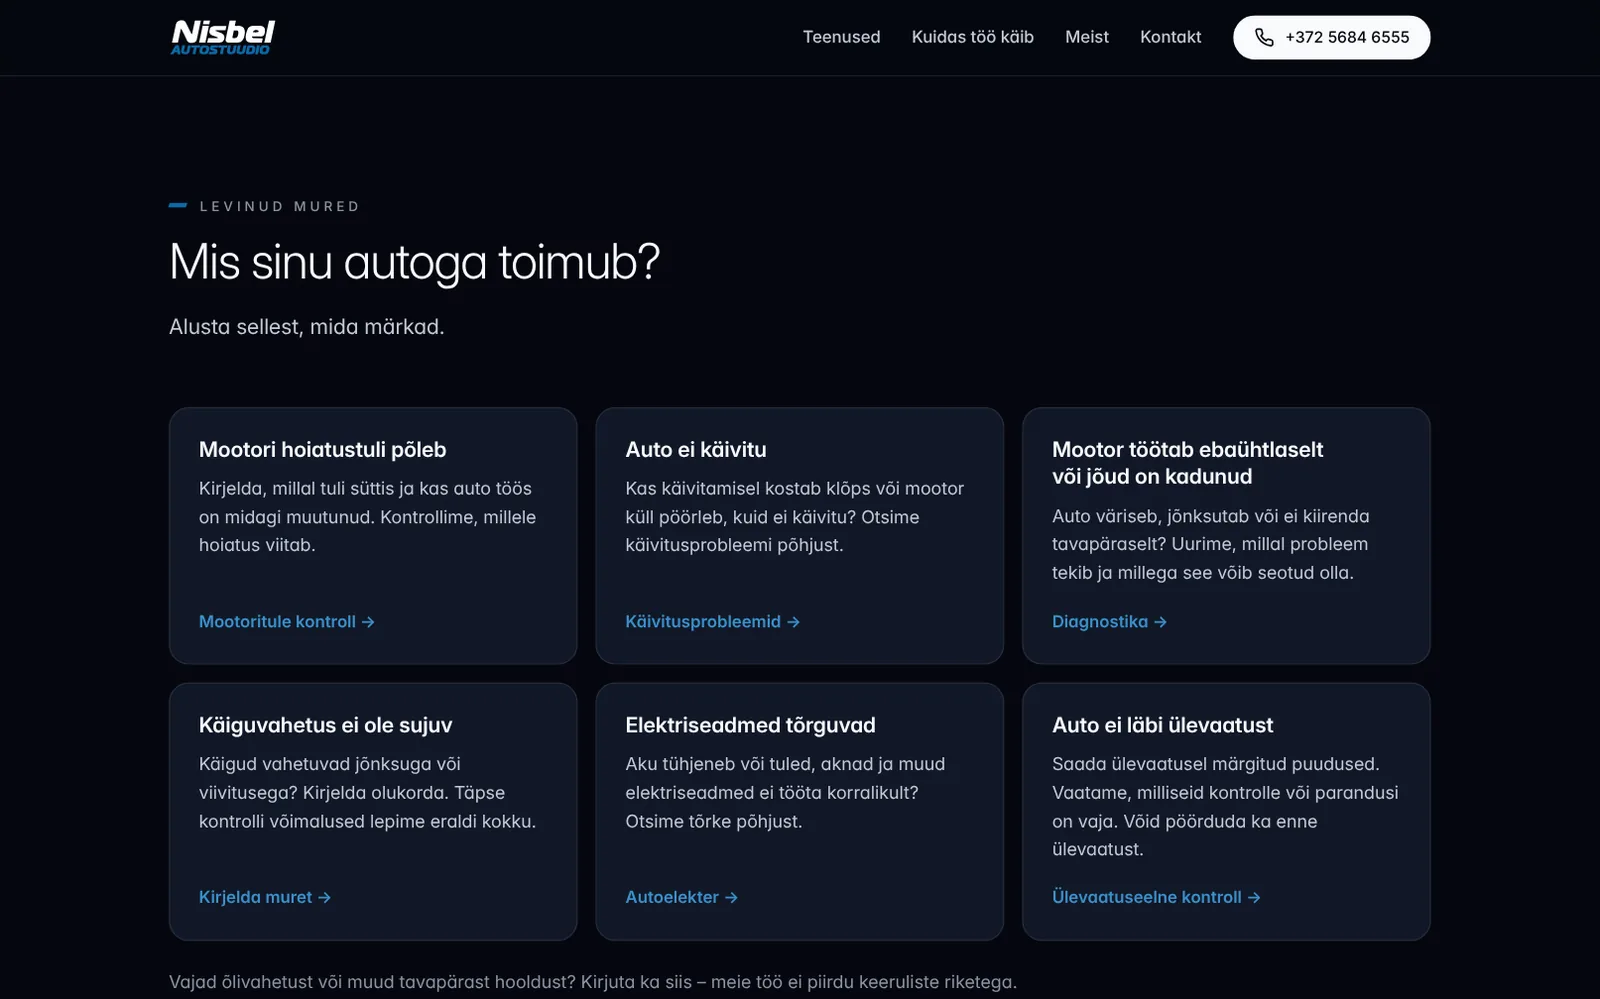Viewport: 1600px width, 999px height.
Task: Click the Elektriseadmed tõrguvad card heading
Action: pos(750,726)
